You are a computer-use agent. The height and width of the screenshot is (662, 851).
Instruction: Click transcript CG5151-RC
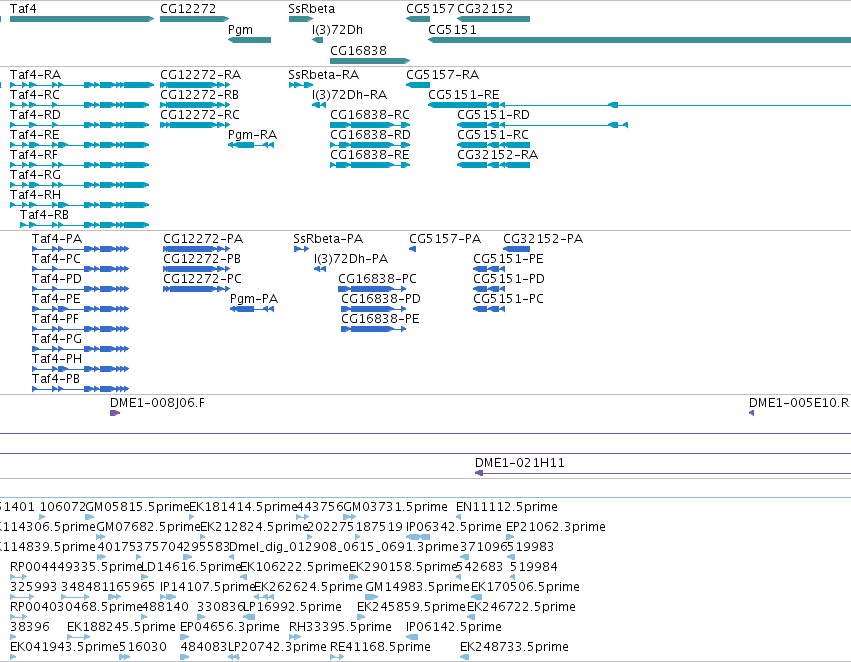[x=493, y=145]
